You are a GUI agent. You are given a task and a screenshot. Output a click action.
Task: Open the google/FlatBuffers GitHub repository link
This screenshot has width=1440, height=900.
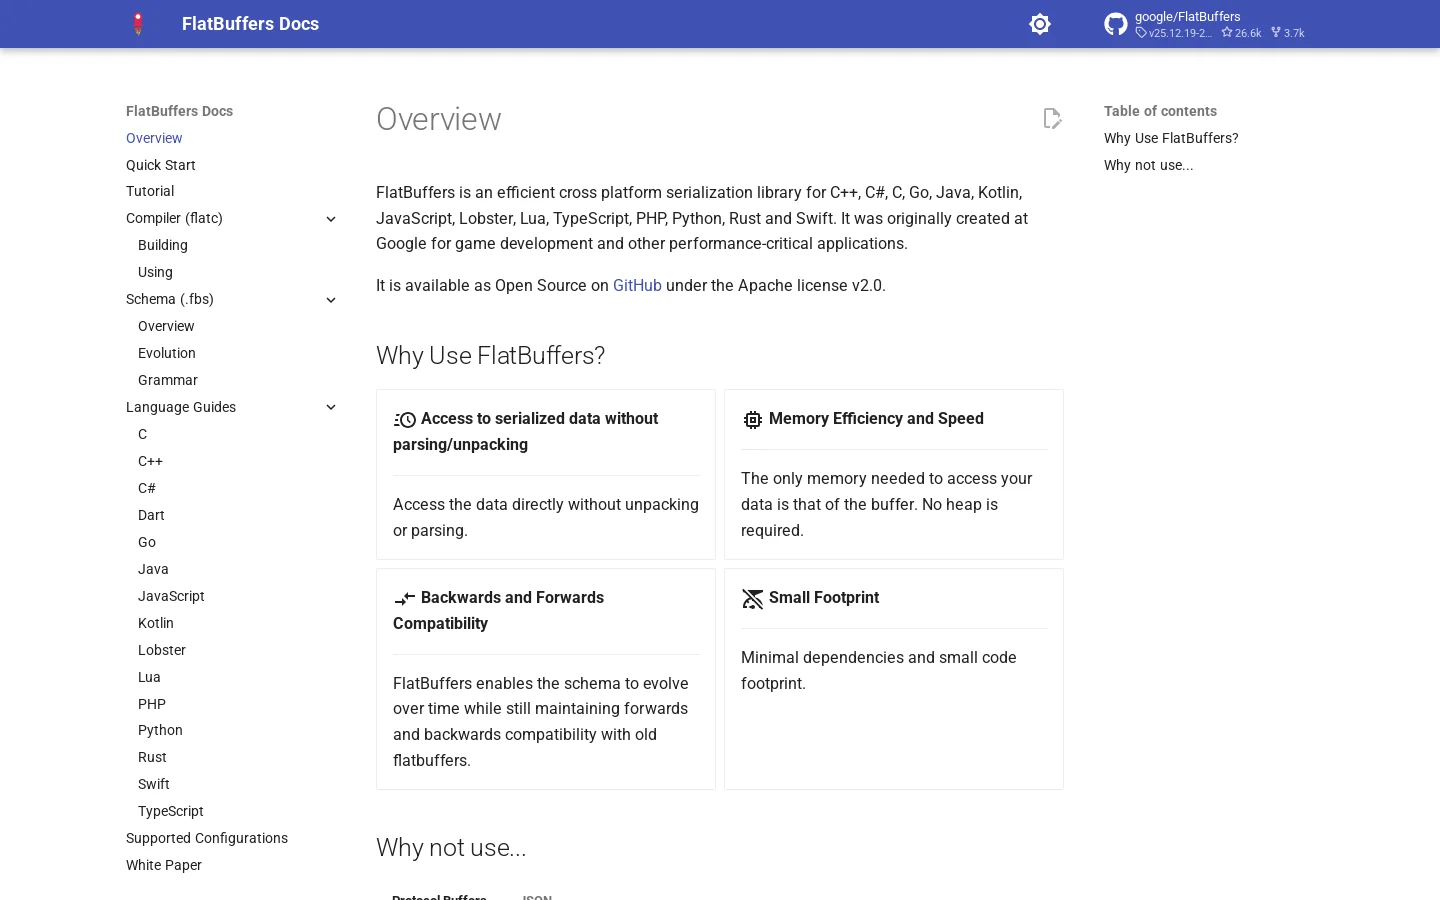[x=1204, y=24]
